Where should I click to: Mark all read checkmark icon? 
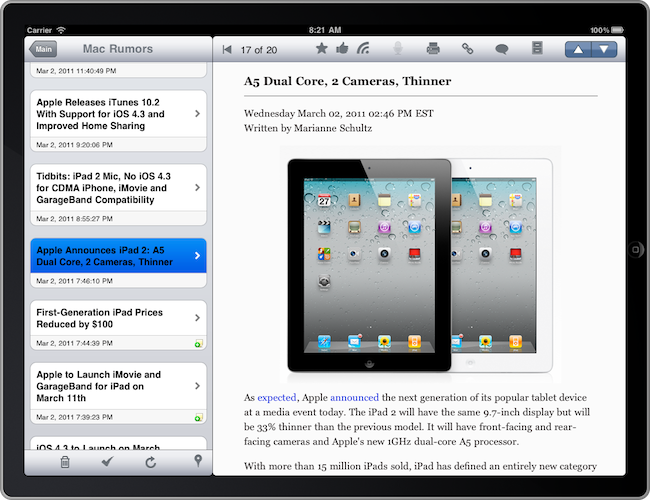coord(107,461)
